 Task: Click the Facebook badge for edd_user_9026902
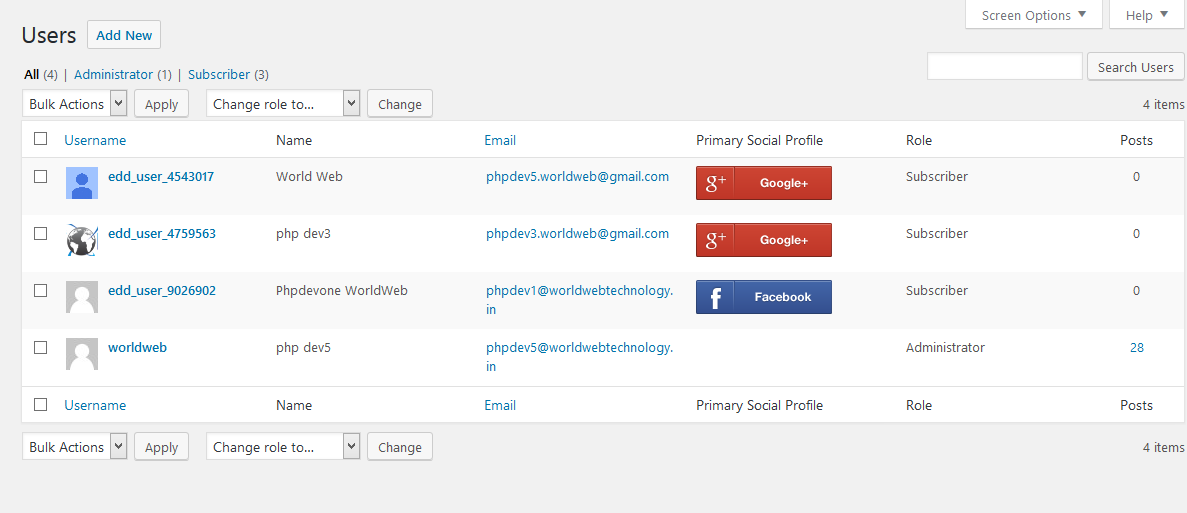coord(763,297)
